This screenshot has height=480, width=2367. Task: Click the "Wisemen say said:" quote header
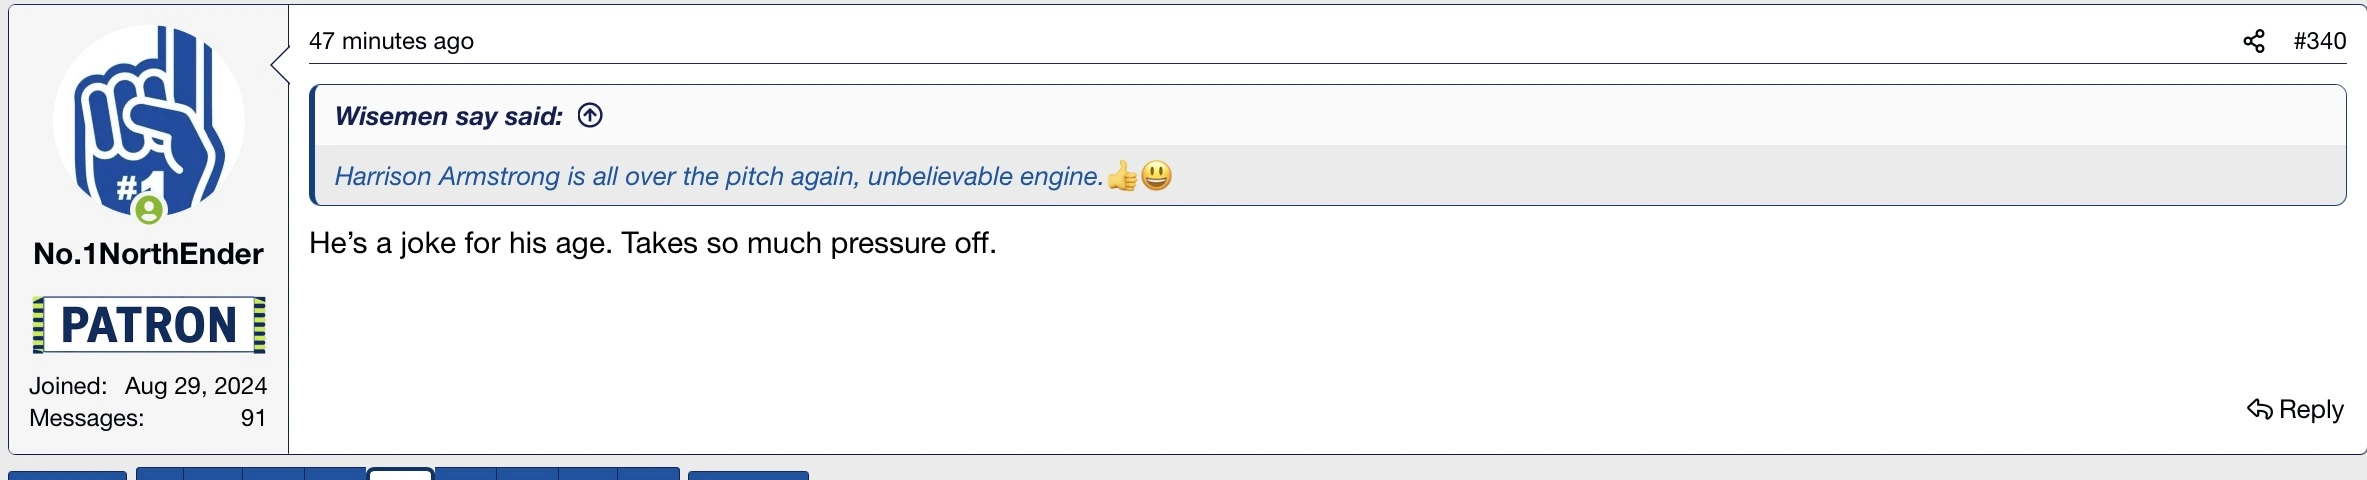(x=449, y=116)
